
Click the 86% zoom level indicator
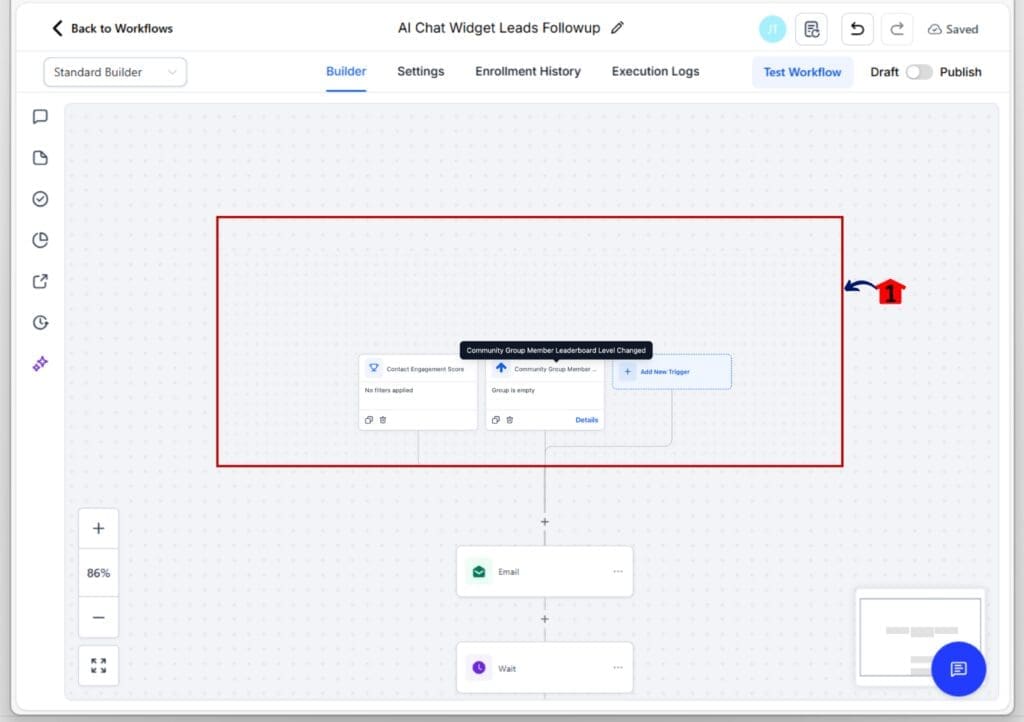click(98, 572)
